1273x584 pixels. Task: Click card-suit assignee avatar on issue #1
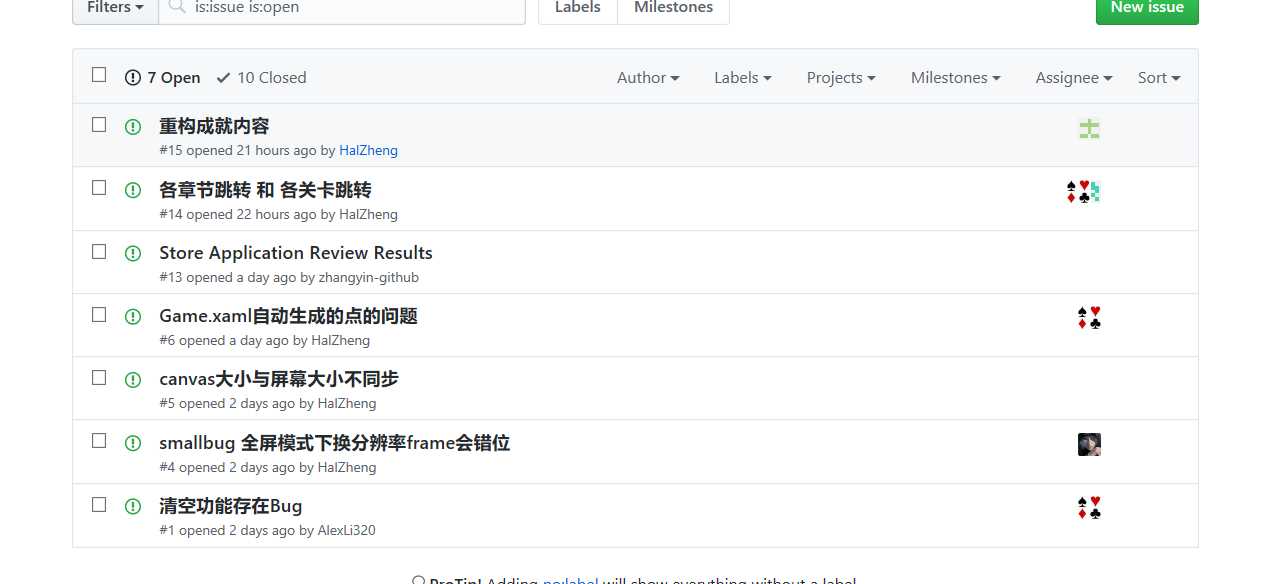[x=1089, y=508]
